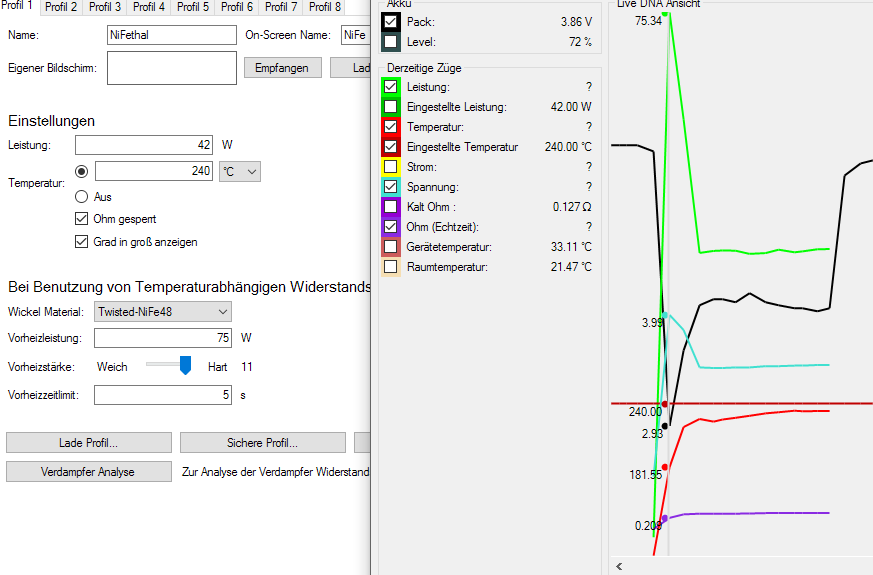
Task: Open the Profil 8 tab
Action: click(x=324, y=7)
